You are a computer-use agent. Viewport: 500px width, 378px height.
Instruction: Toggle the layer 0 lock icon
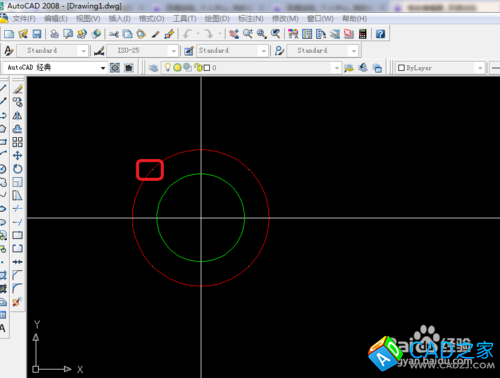(x=199, y=68)
